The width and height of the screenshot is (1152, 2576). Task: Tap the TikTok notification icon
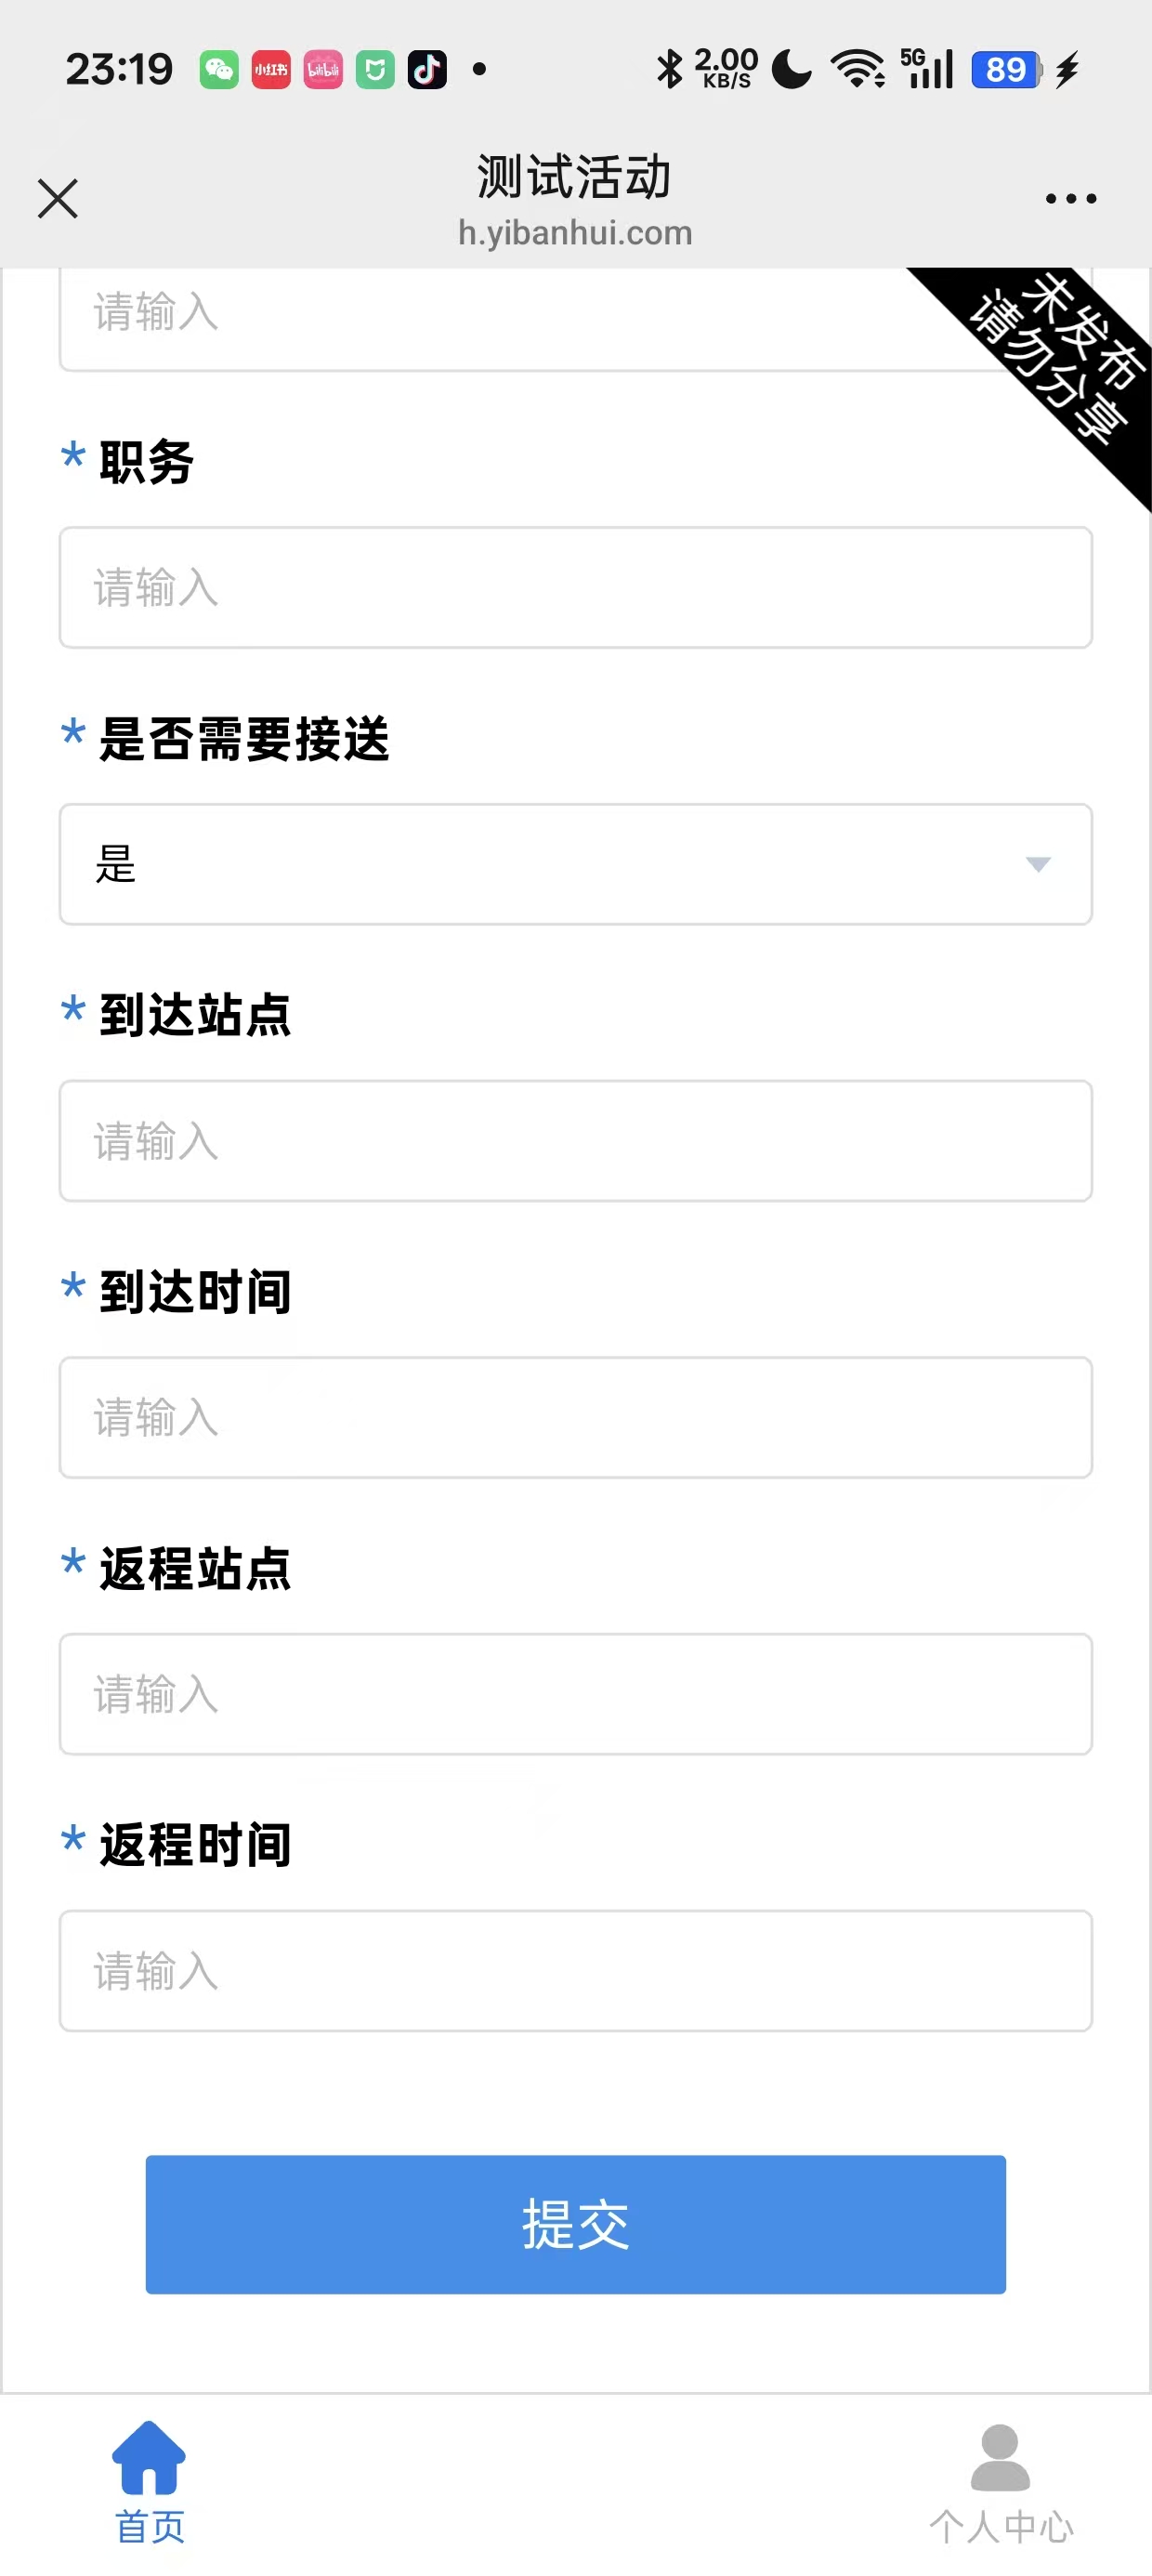[x=427, y=70]
